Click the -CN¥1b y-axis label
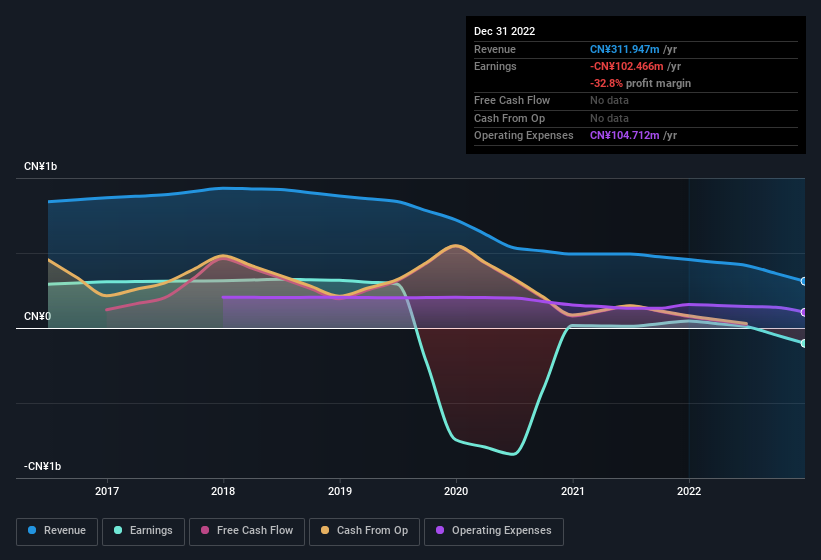Viewport: 821px width, 560px height. [x=42, y=466]
